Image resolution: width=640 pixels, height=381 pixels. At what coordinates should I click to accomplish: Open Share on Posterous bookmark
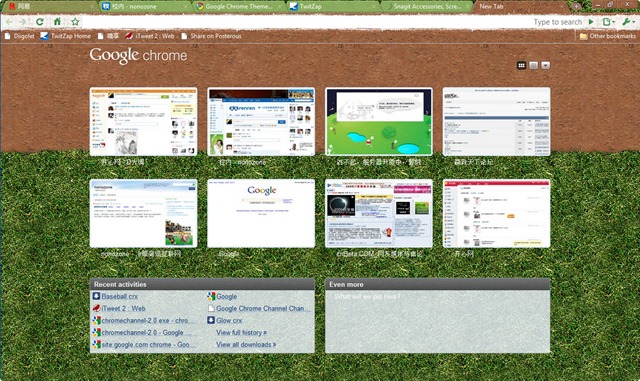pos(211,36)
